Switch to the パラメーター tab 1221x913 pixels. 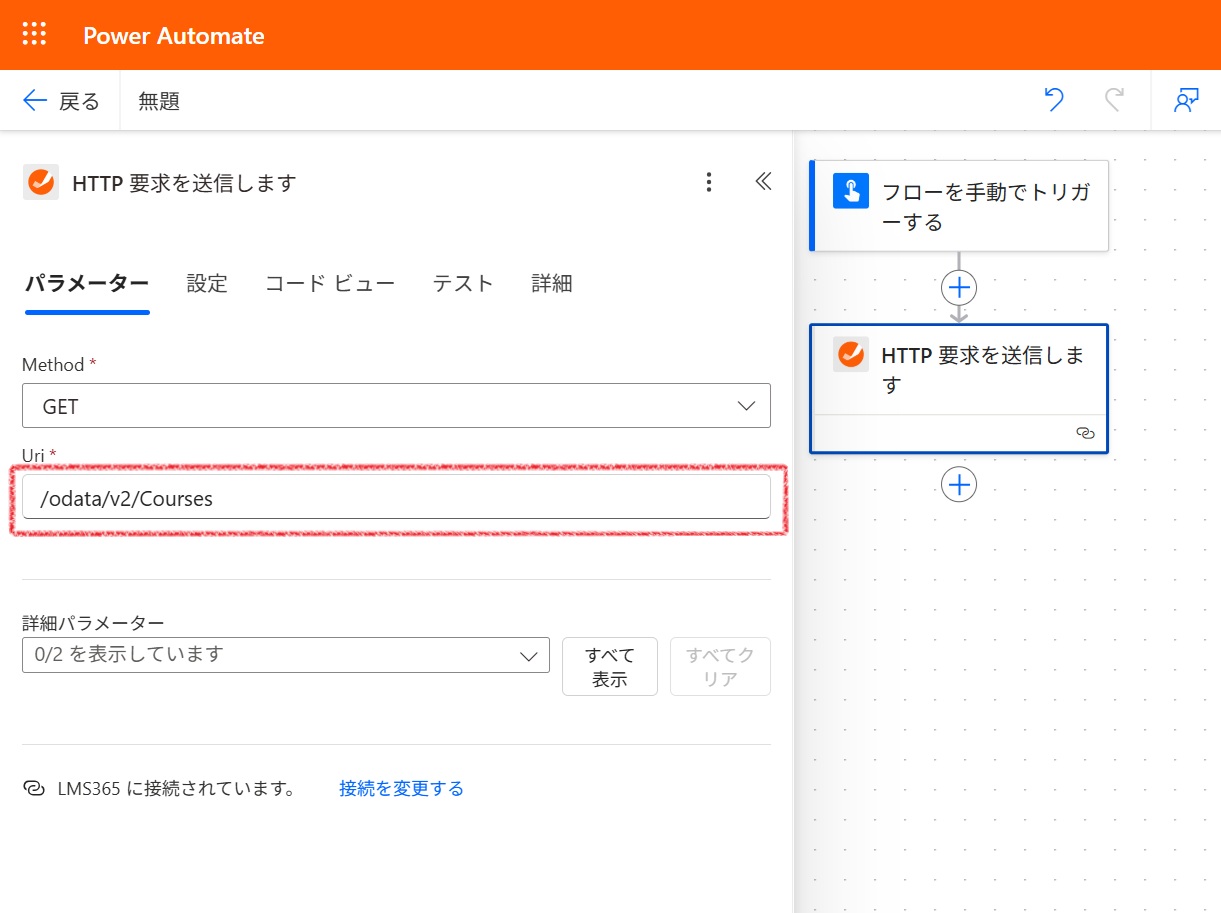tap(87, 284)
